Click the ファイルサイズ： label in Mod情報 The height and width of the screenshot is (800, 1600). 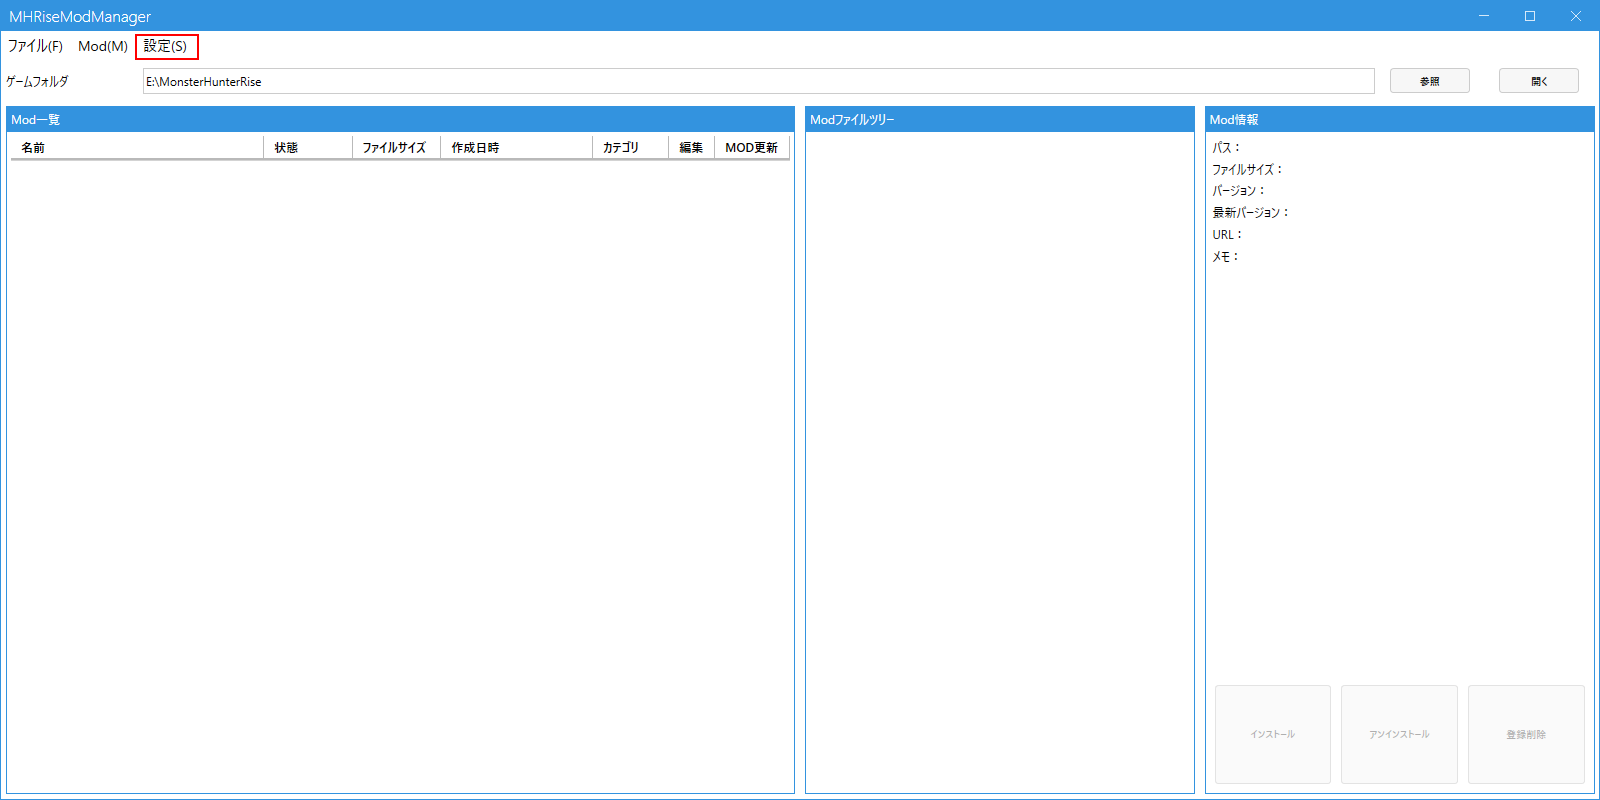click(x=1247, y=169)
